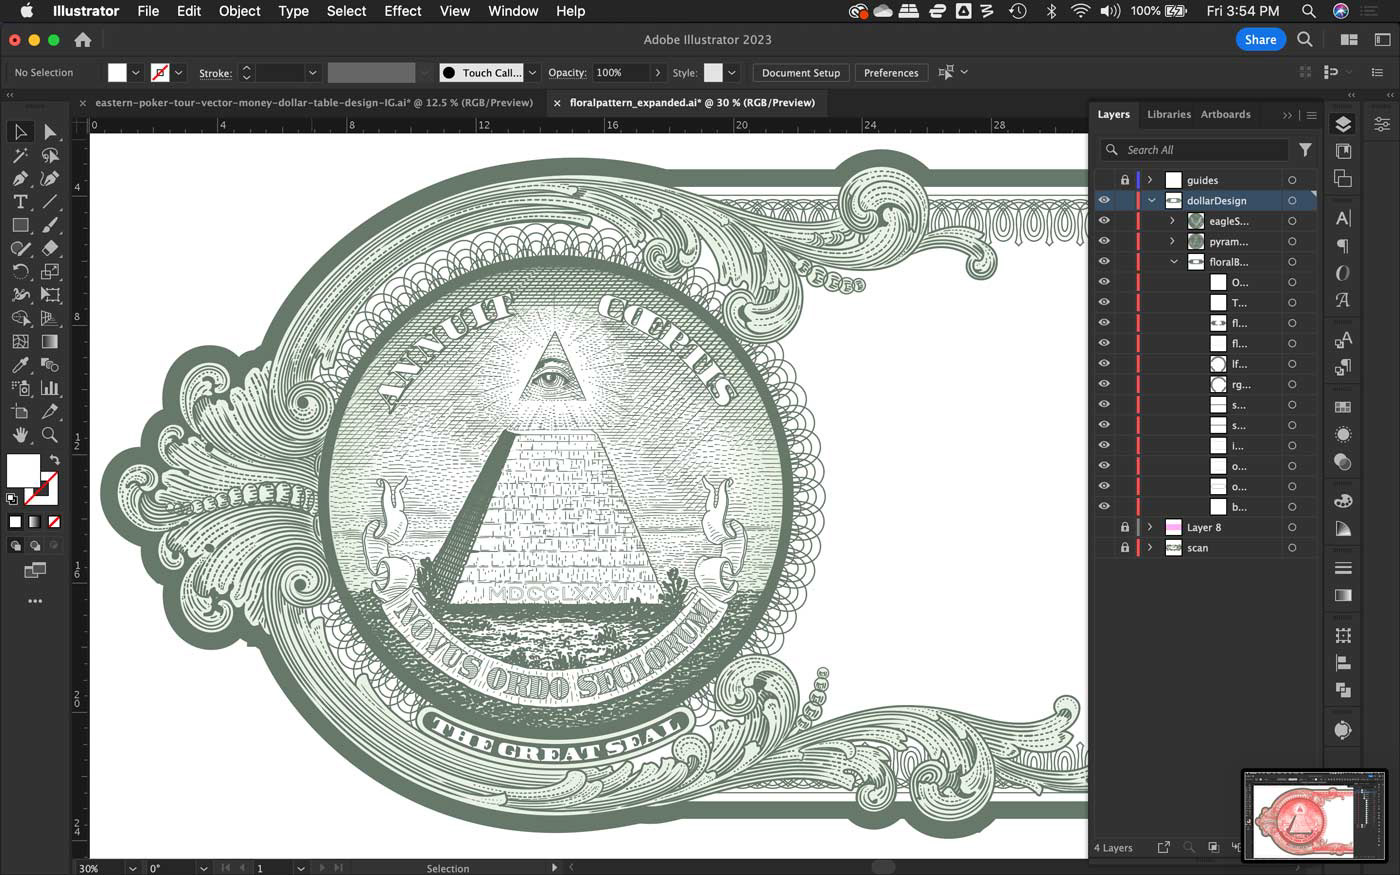Hide the 'rg...' object in layers

[1104, 384]
